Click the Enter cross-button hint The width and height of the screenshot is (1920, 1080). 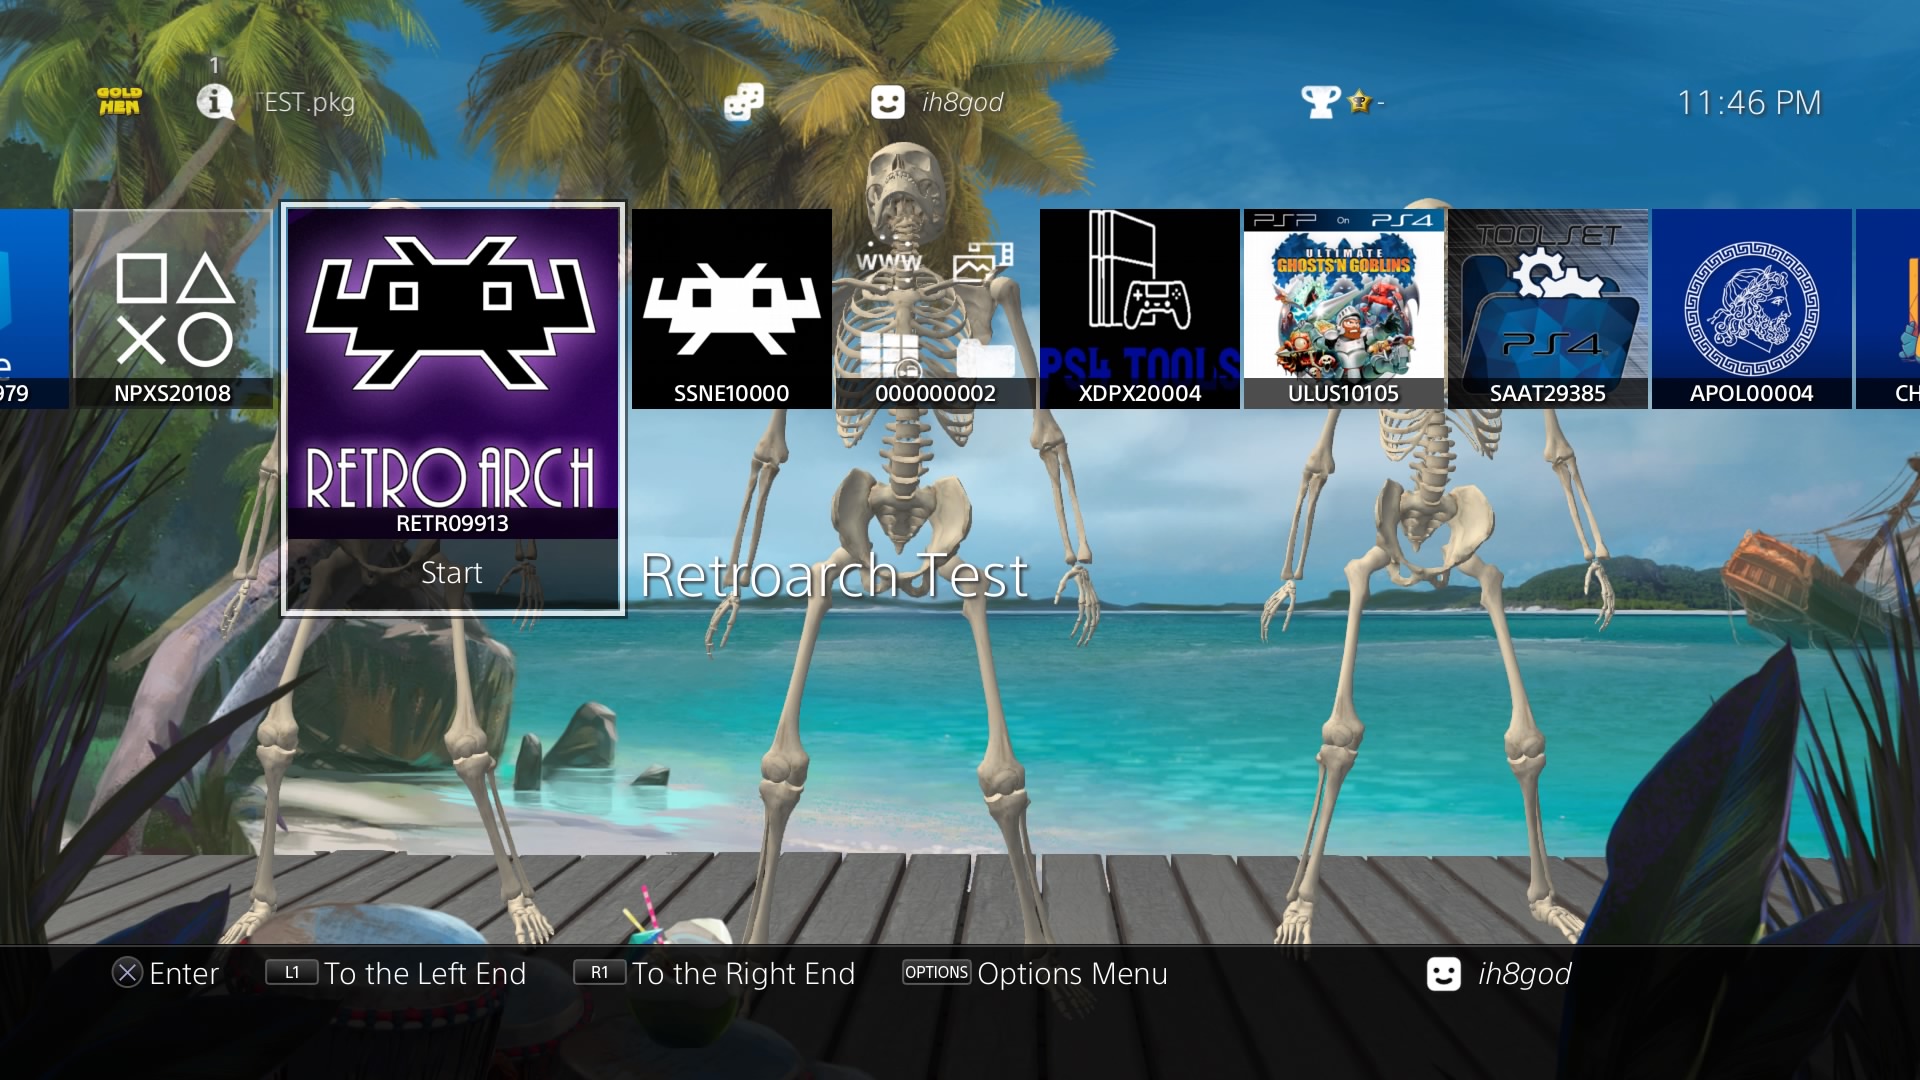165,973
